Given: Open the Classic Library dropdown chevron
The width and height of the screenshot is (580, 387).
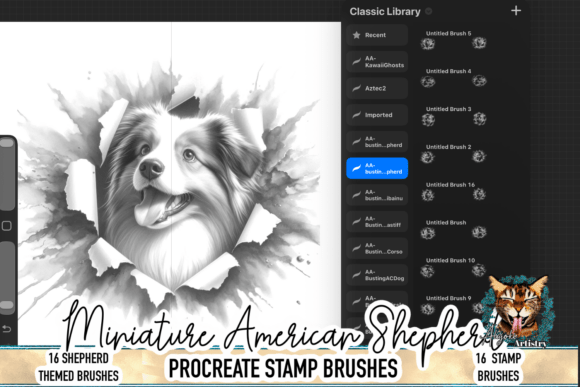Looking at the screenshot, I should 428,11.
